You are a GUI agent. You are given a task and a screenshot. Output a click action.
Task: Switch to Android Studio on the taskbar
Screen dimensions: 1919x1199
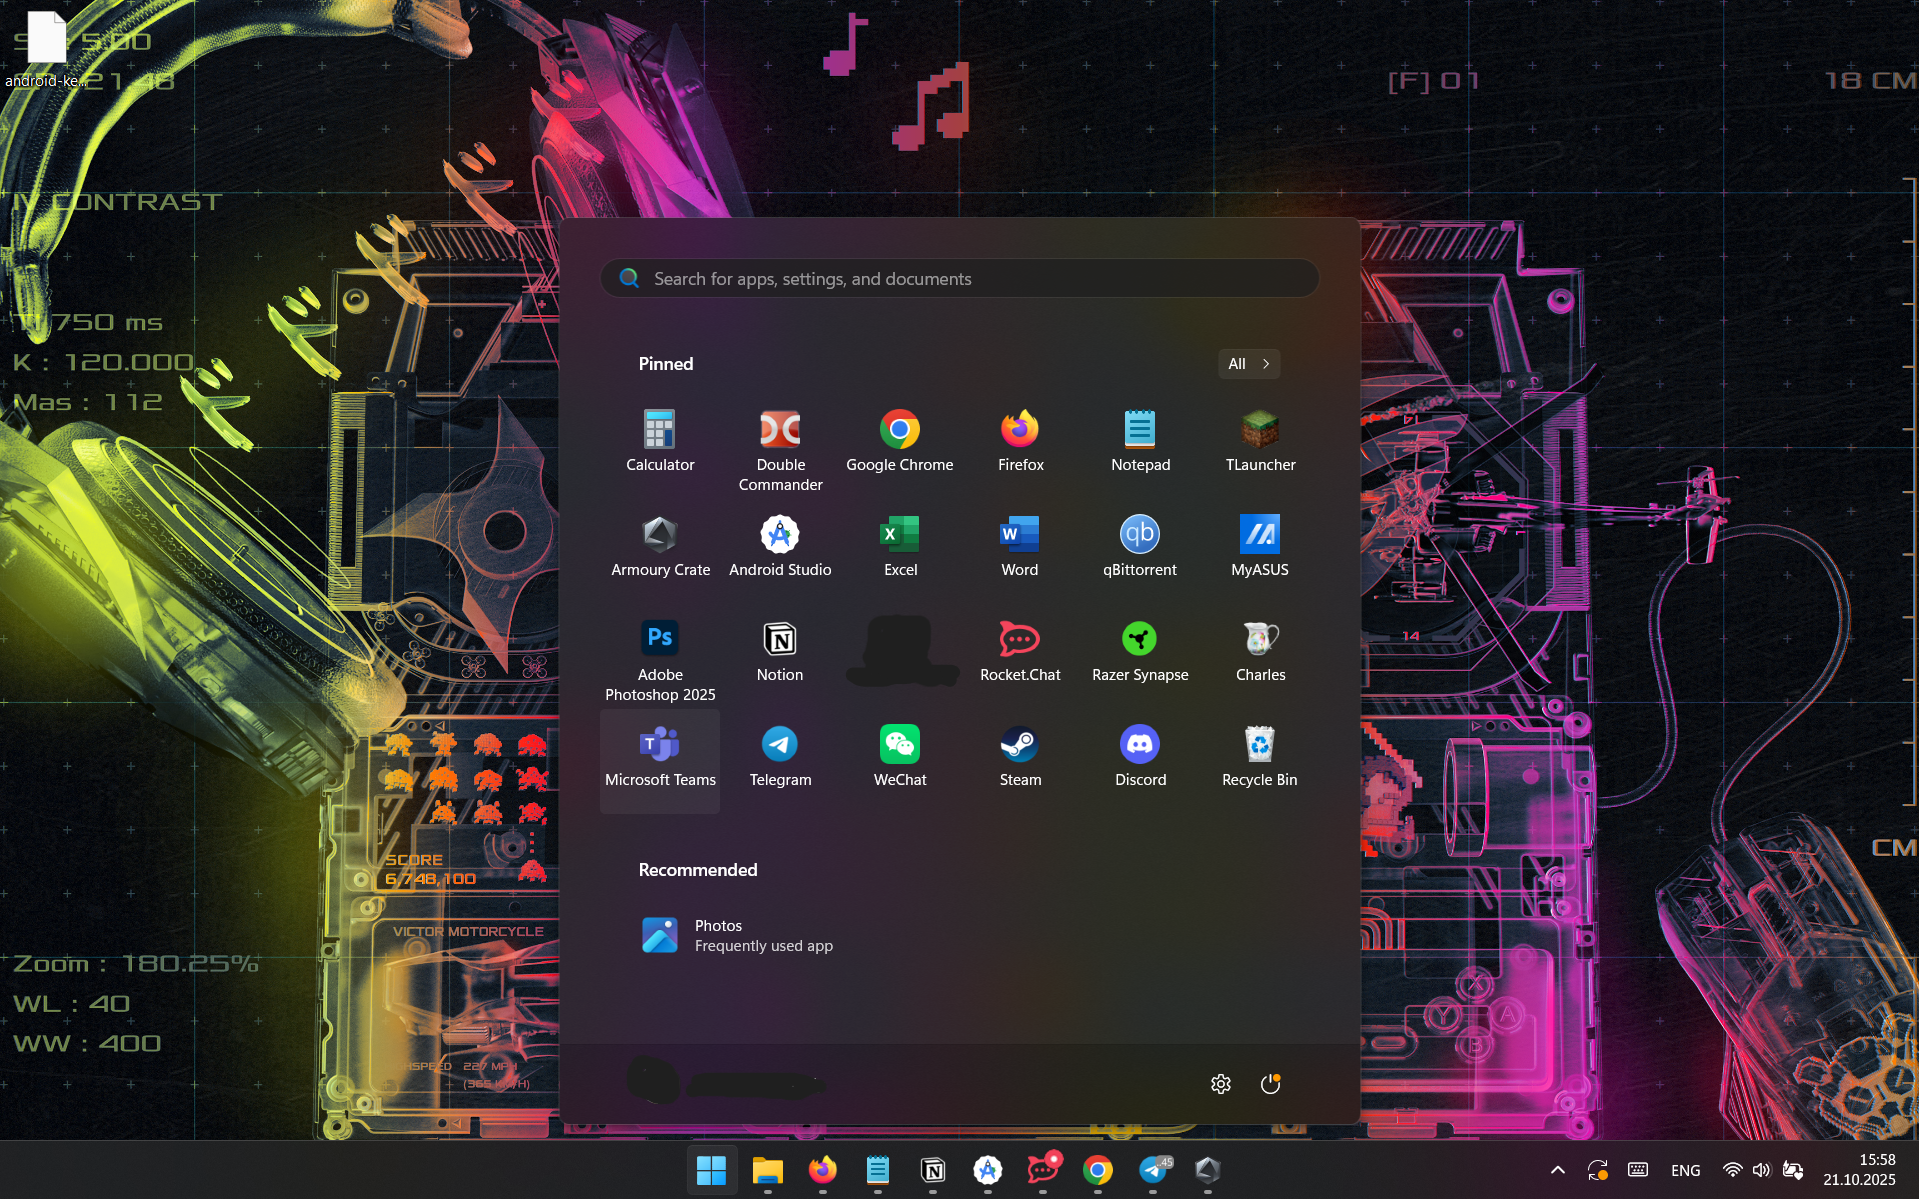(987, 1170)
